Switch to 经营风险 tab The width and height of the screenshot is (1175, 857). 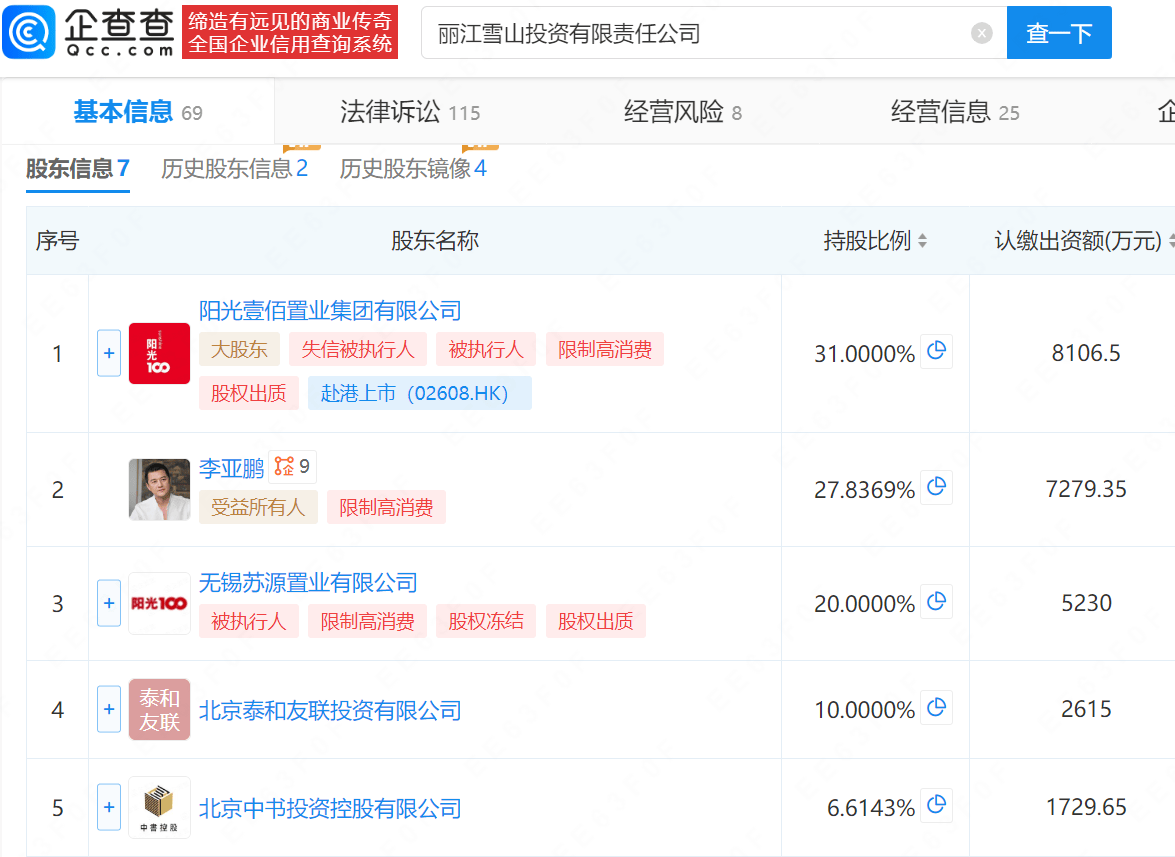[682, 112]
